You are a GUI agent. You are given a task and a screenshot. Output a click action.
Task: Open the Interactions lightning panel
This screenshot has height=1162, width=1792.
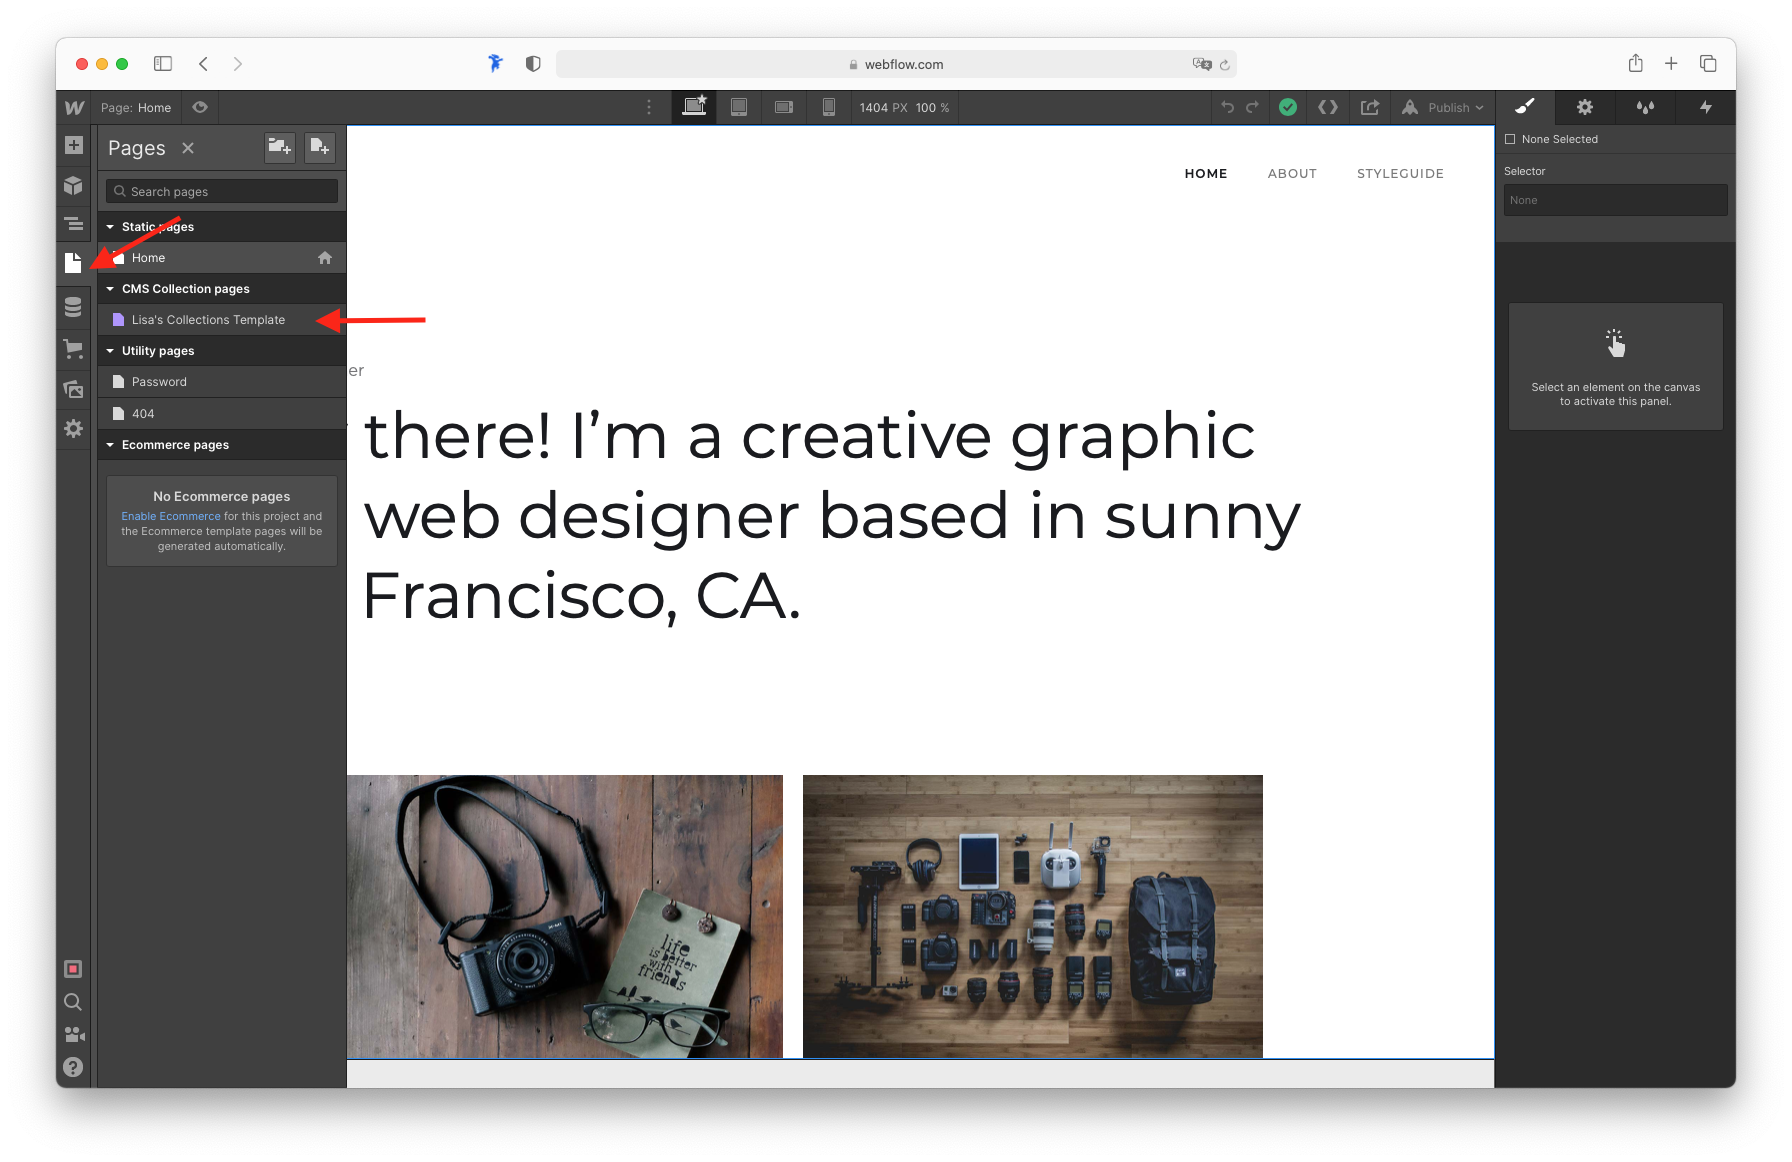click(x=1705, y=107)
